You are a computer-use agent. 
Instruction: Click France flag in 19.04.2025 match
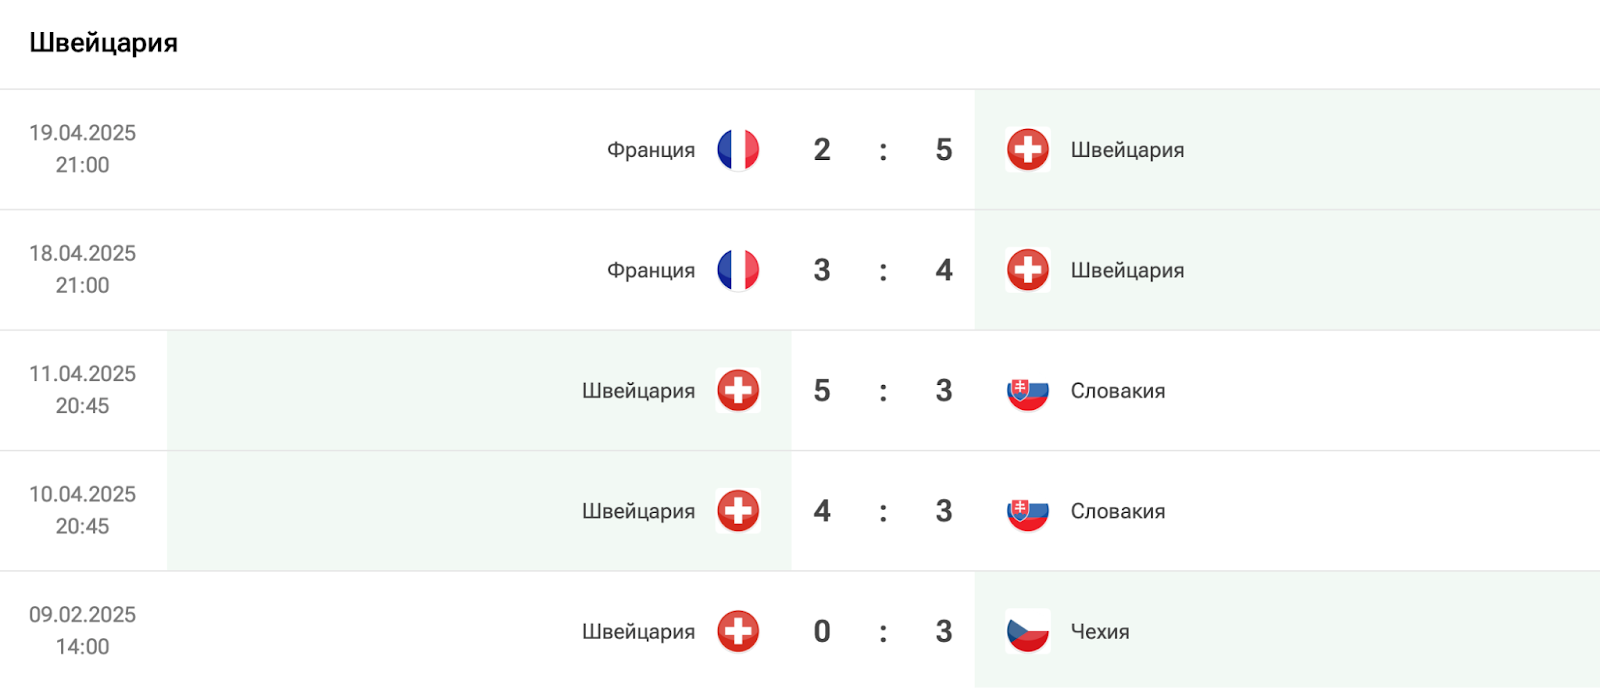pyautogui.click(x=738, y=150)
